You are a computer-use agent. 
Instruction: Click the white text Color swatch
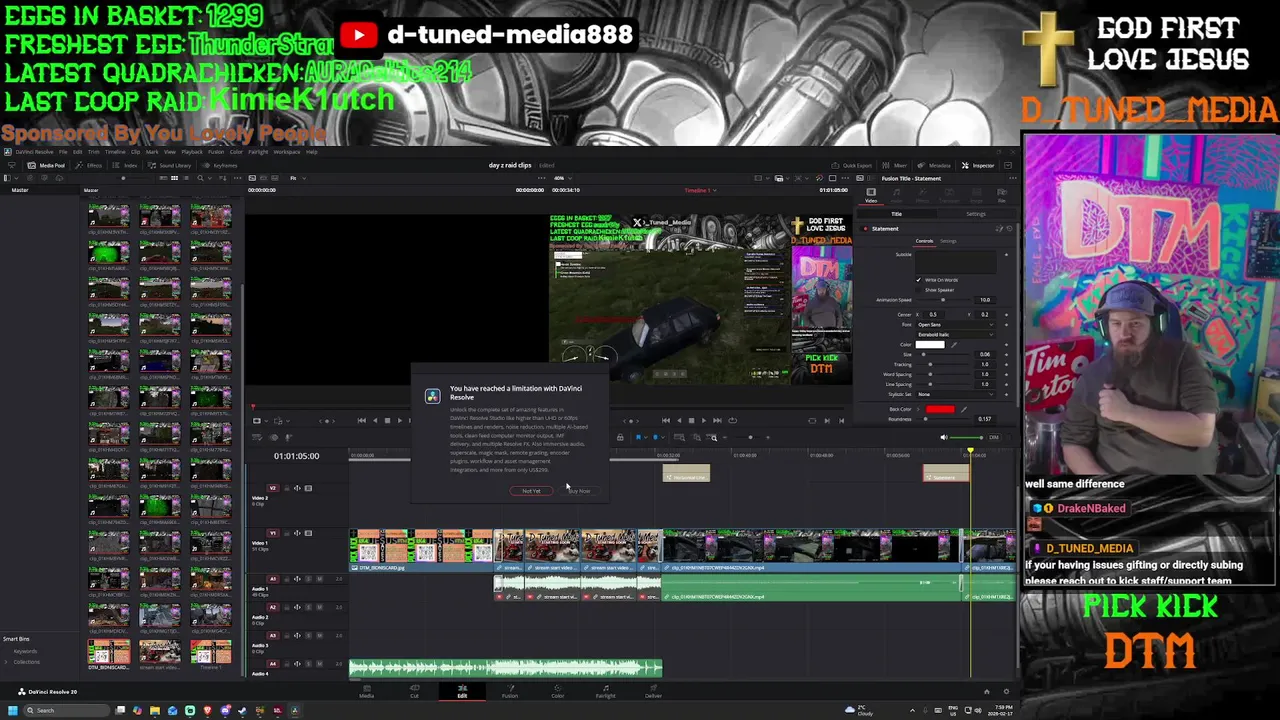tap(930, 345)
